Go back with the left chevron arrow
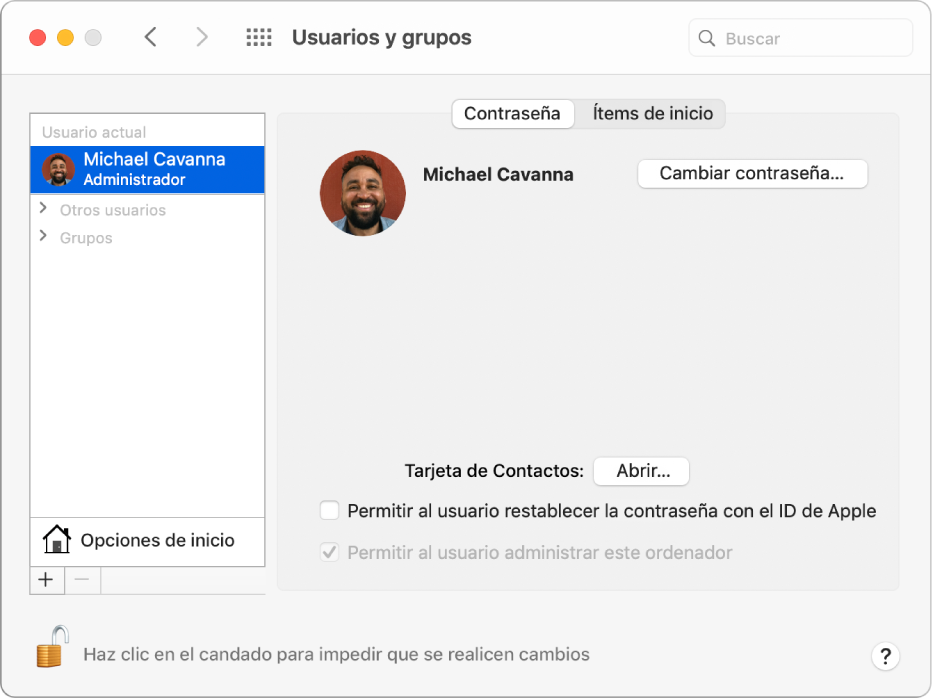 (x=151, y=37)
